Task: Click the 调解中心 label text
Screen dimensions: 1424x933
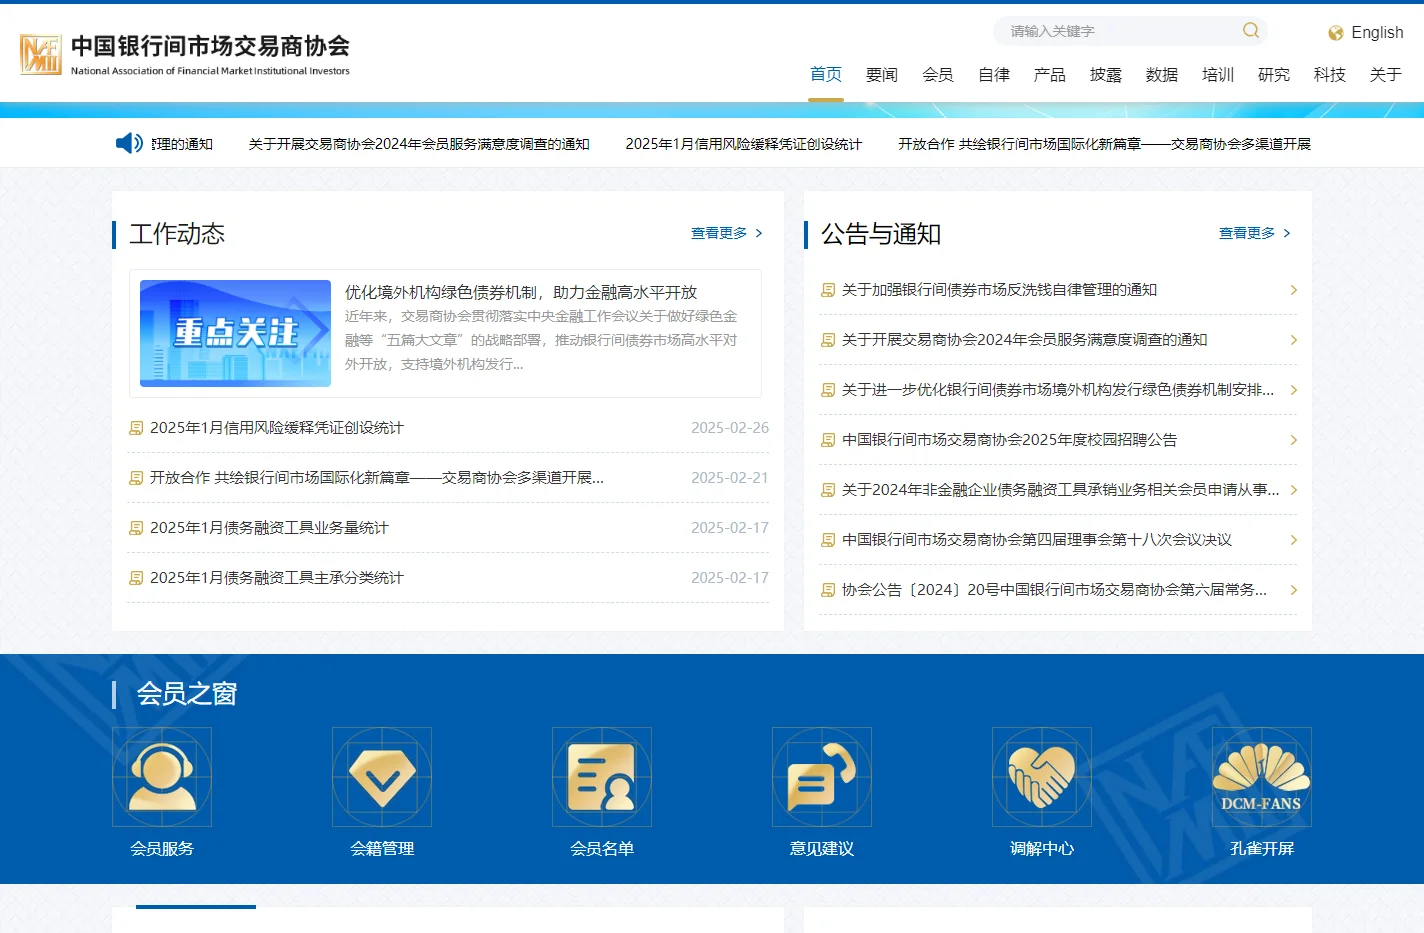Action: click(x=1042, y=848)
